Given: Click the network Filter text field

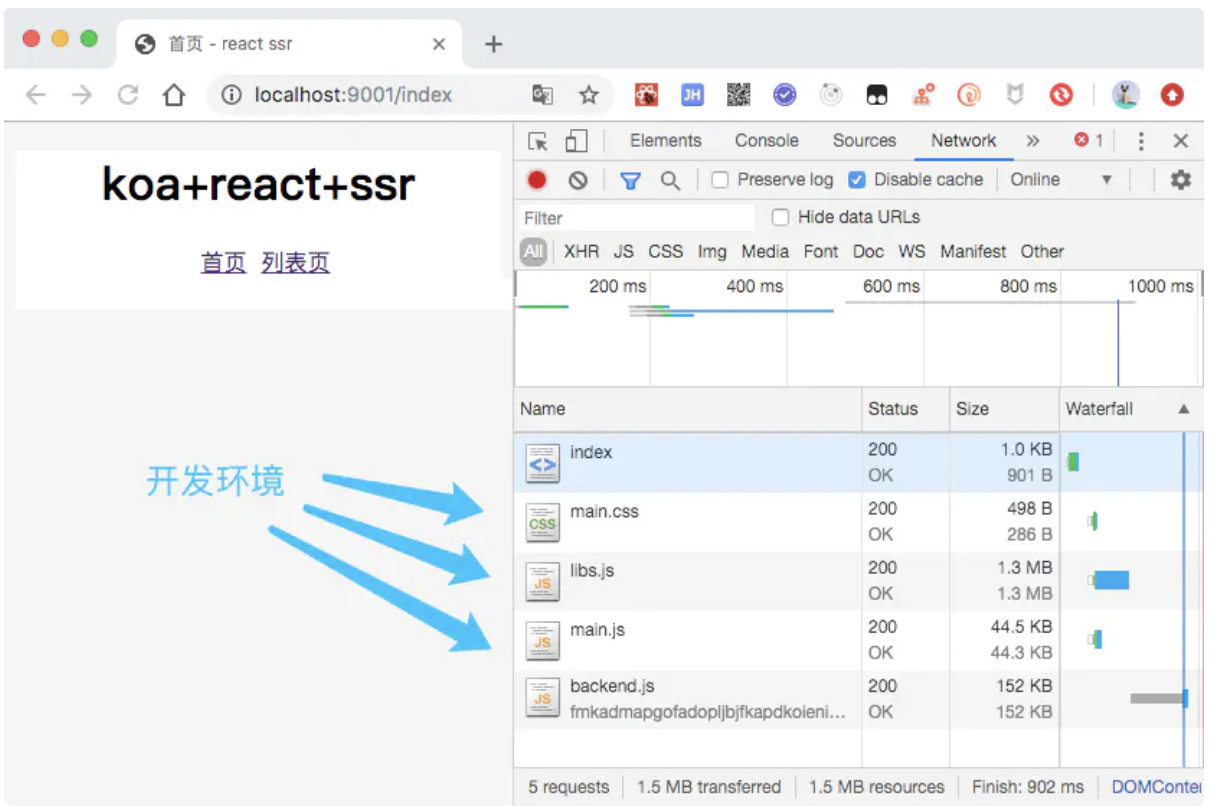Looking at the screenshot, I should (x=636, y=218).
